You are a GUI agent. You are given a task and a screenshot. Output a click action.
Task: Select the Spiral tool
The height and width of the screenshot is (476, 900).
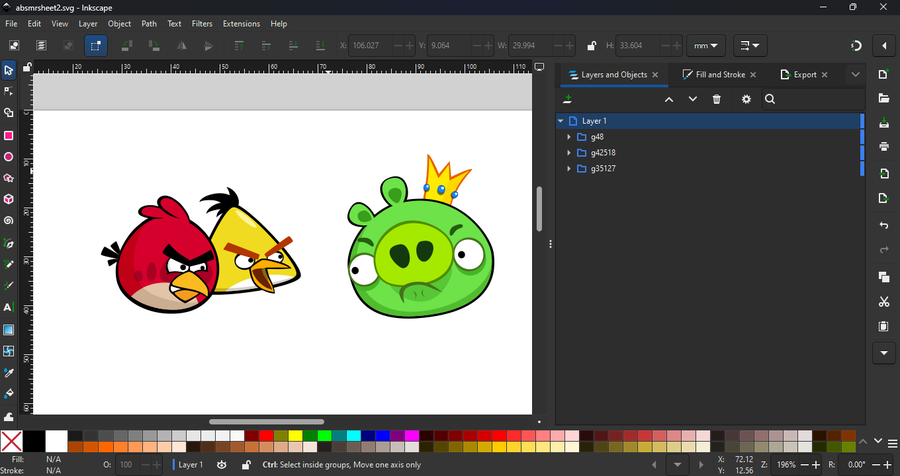click(9, 220)
